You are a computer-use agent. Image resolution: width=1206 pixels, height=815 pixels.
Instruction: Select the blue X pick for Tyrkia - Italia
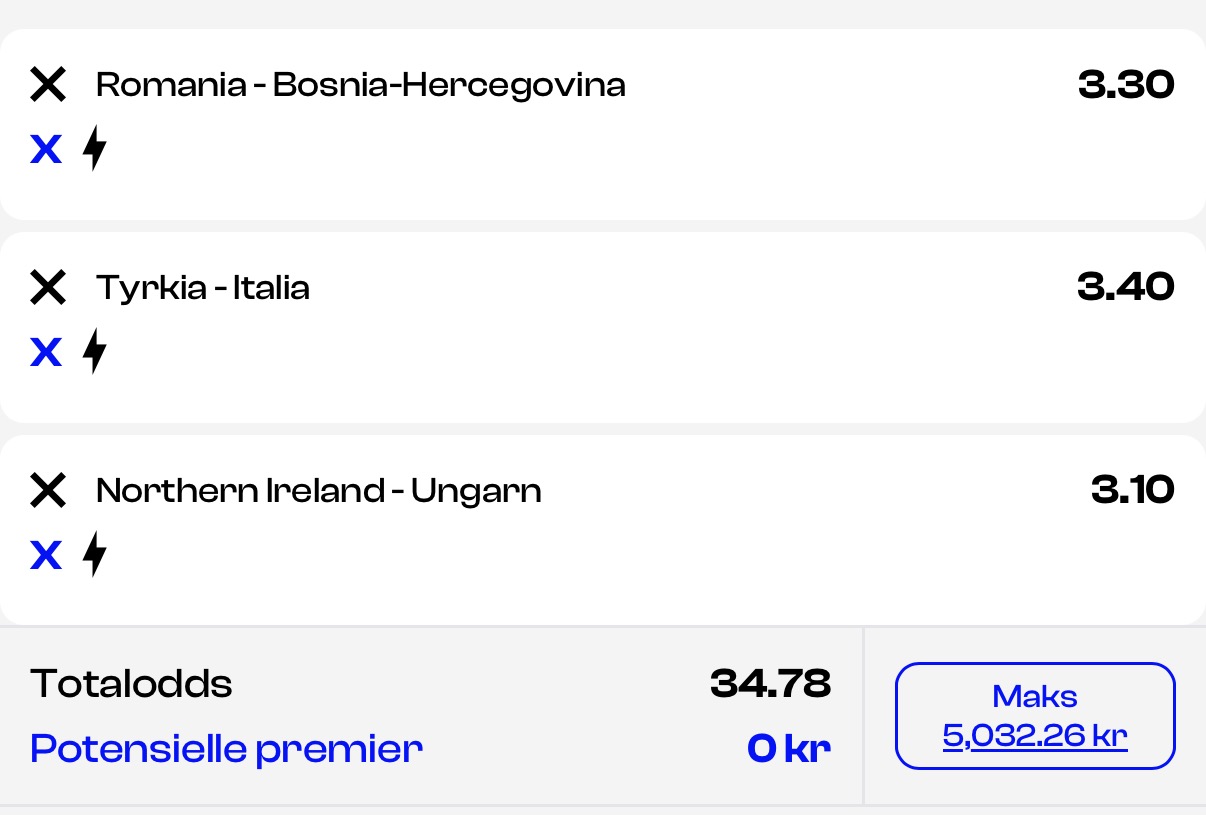click(x=46, y=353)
